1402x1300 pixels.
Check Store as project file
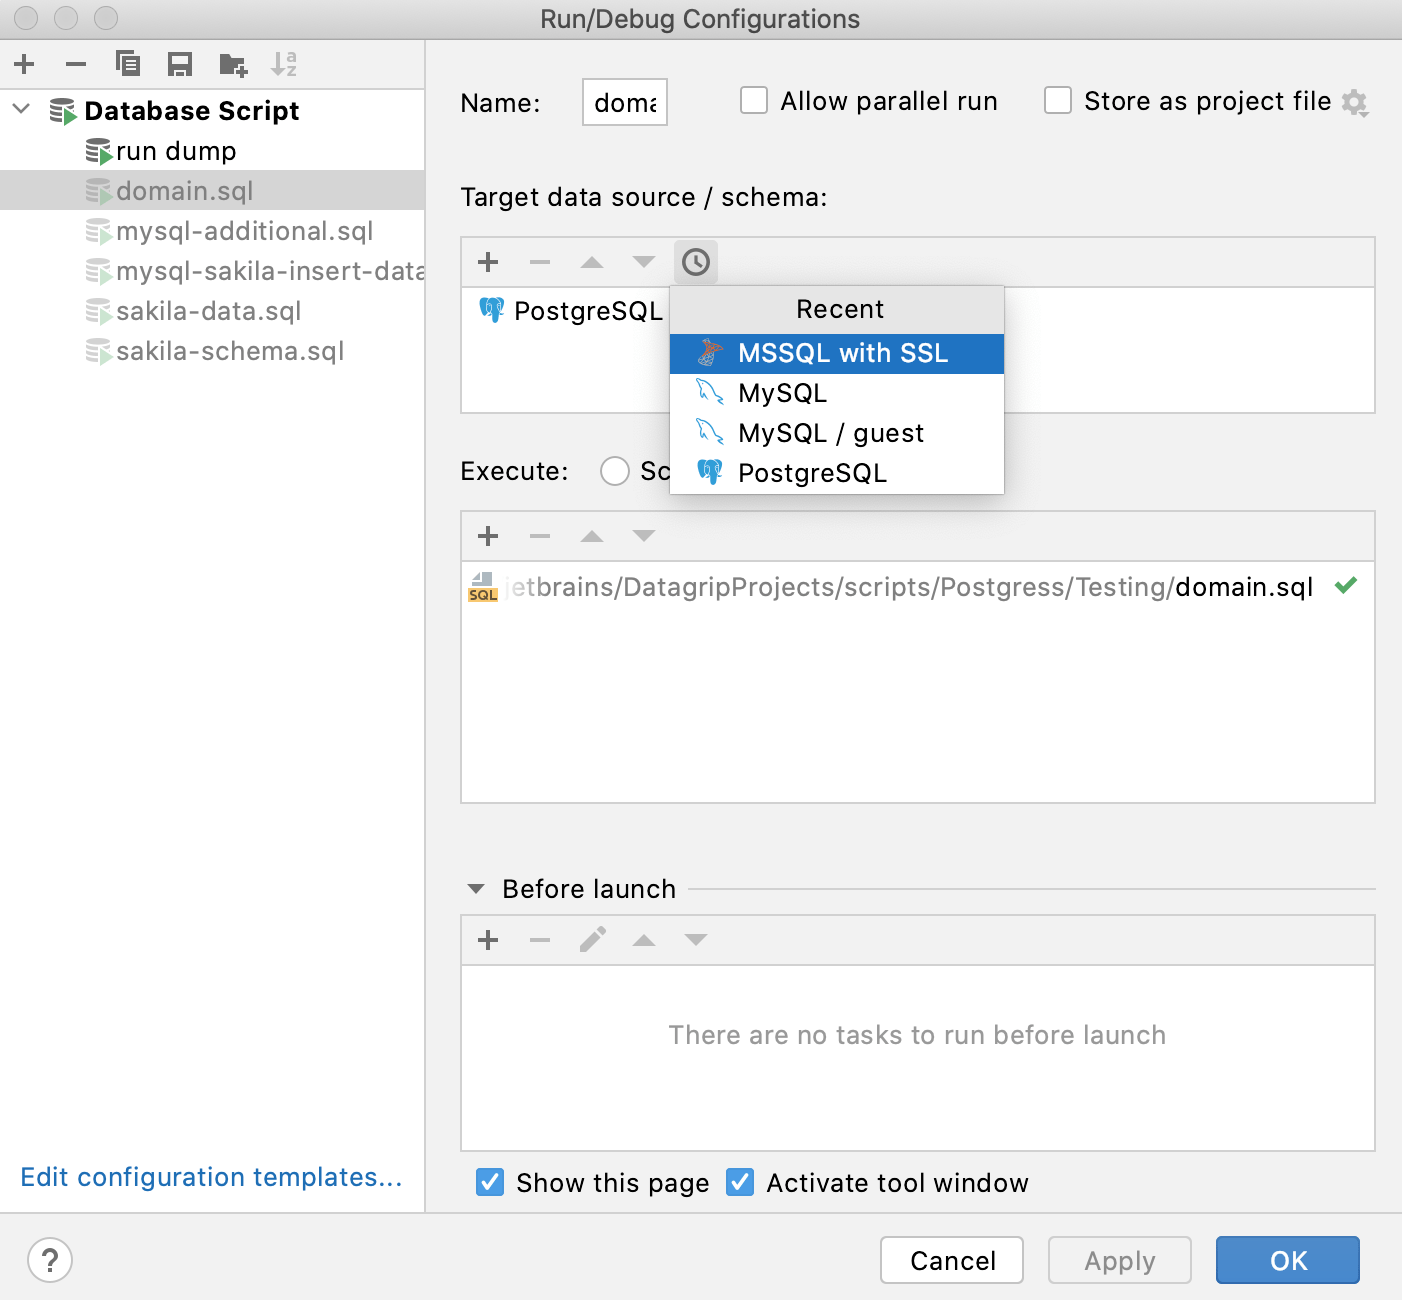[1057, 100]
